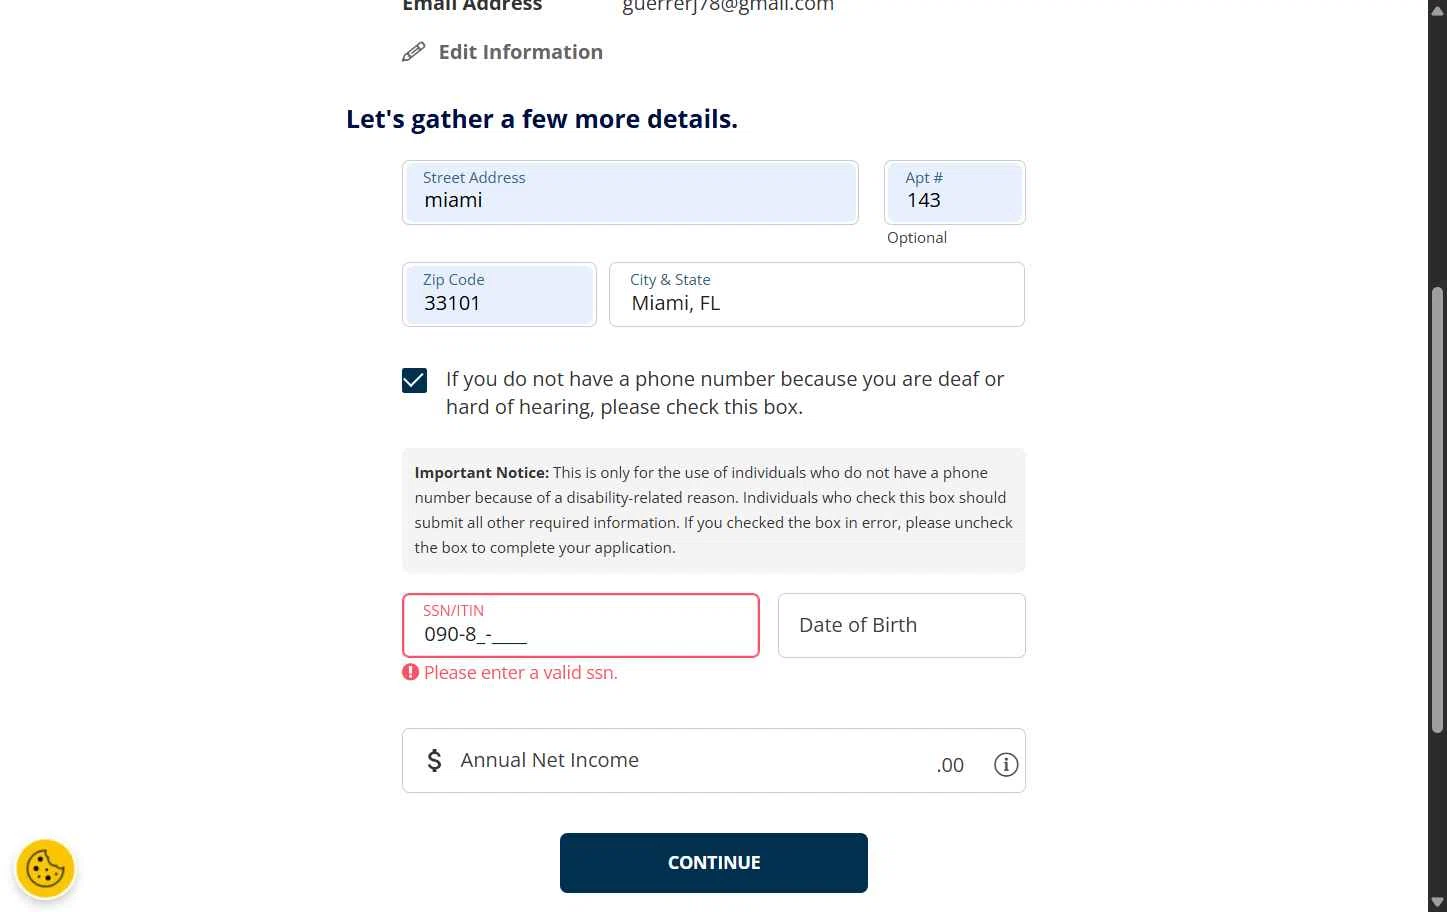Submit the form with the CONTINUE button
This screenshot has width=1447, height=912.
(714, 863)
